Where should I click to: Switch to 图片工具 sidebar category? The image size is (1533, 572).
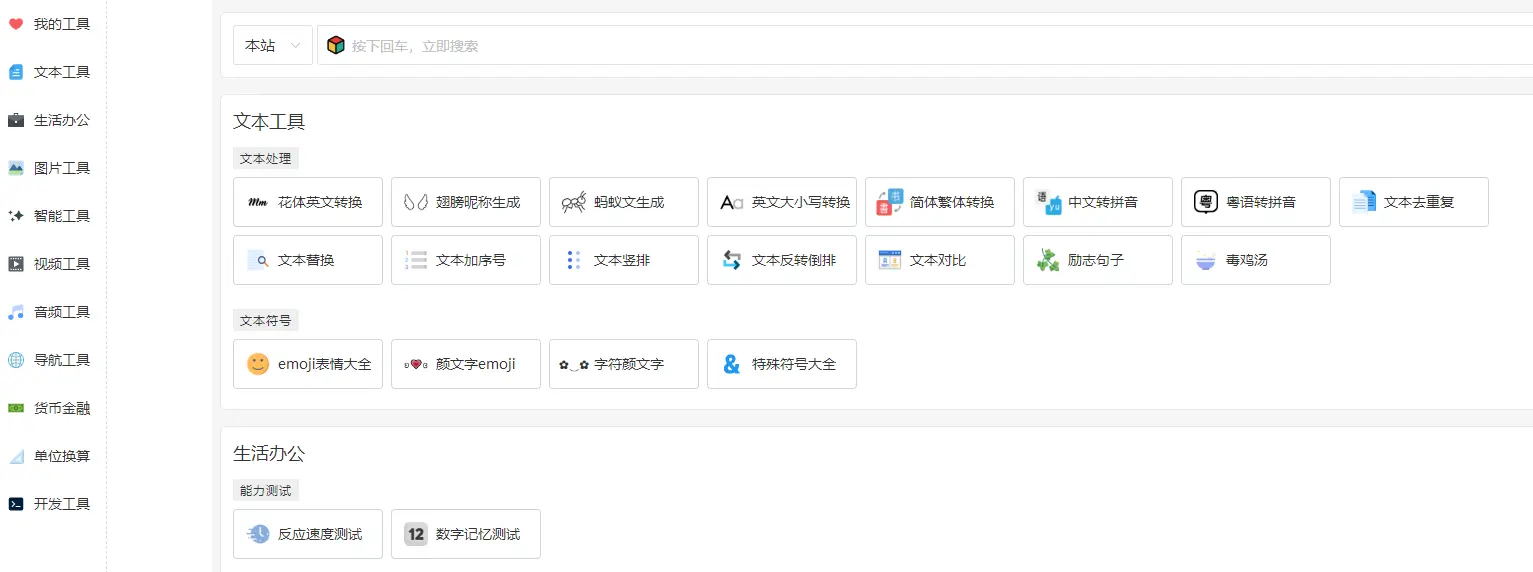coord(62,168)
